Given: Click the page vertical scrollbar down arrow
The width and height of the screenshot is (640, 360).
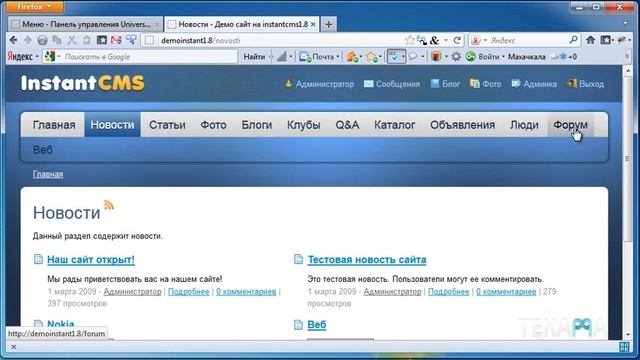Looking at the screenshot, I should coord(627,334).
